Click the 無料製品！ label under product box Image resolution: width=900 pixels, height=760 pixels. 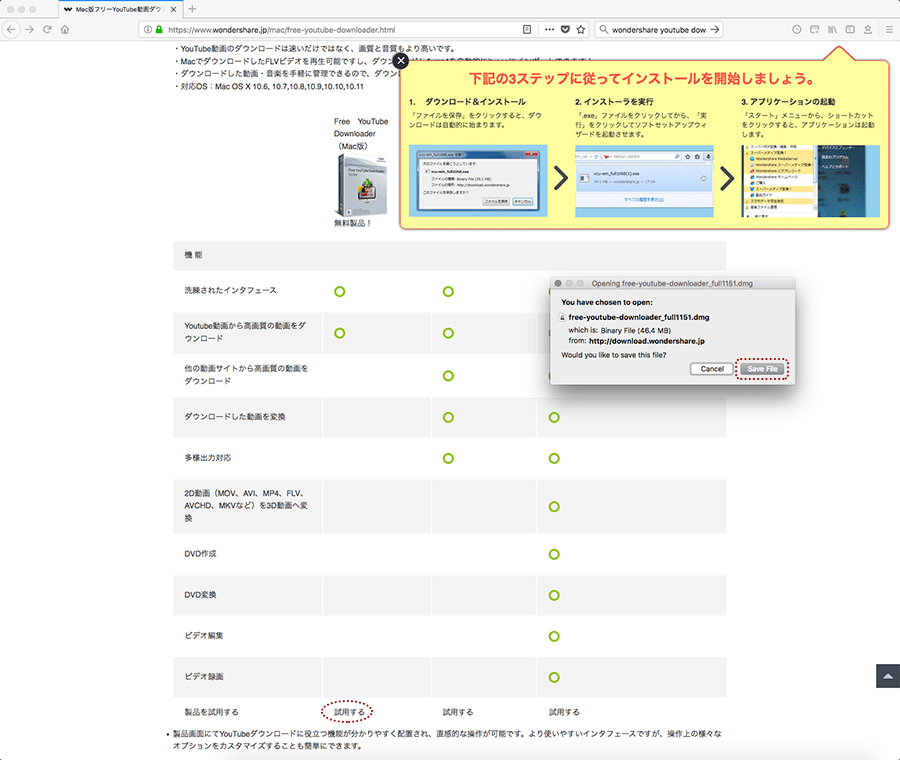pos(352,223)
